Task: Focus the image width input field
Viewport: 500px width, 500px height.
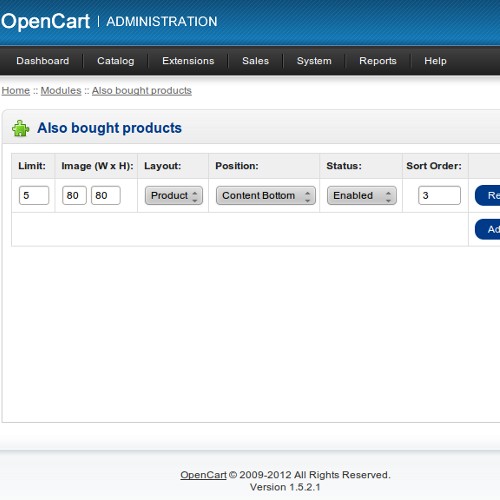Action: click(x=74, y=195)
